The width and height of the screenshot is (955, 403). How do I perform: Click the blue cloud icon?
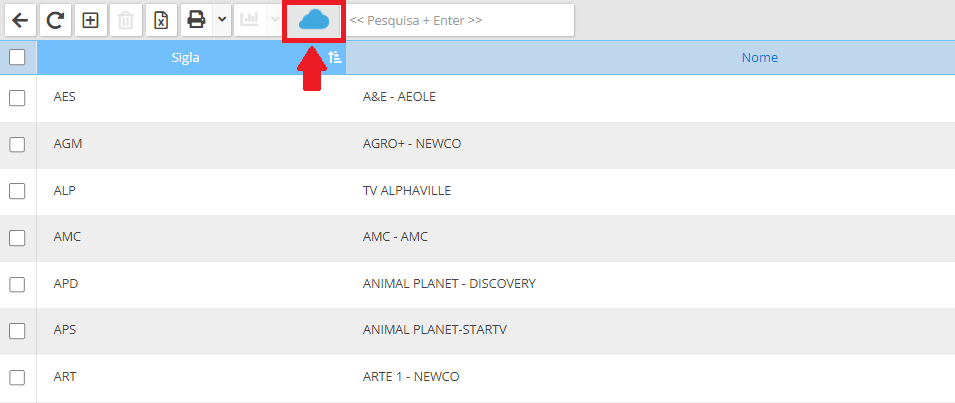(x=314, y=21)
